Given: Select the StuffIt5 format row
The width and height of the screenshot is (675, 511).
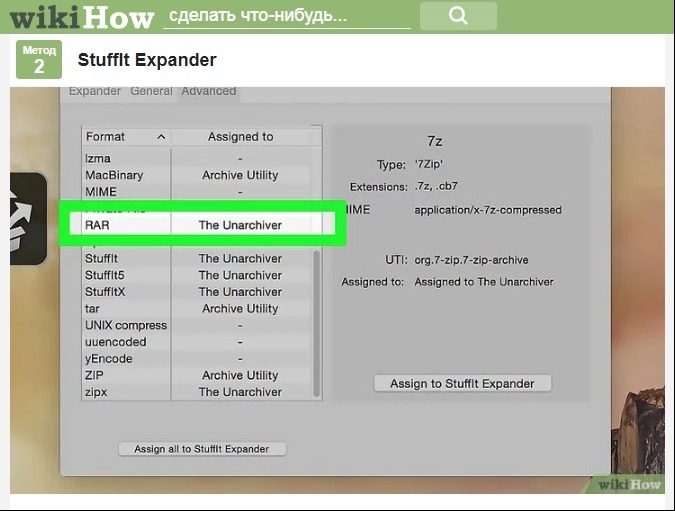Looking at the screenshot, I should tap(196, 275).
